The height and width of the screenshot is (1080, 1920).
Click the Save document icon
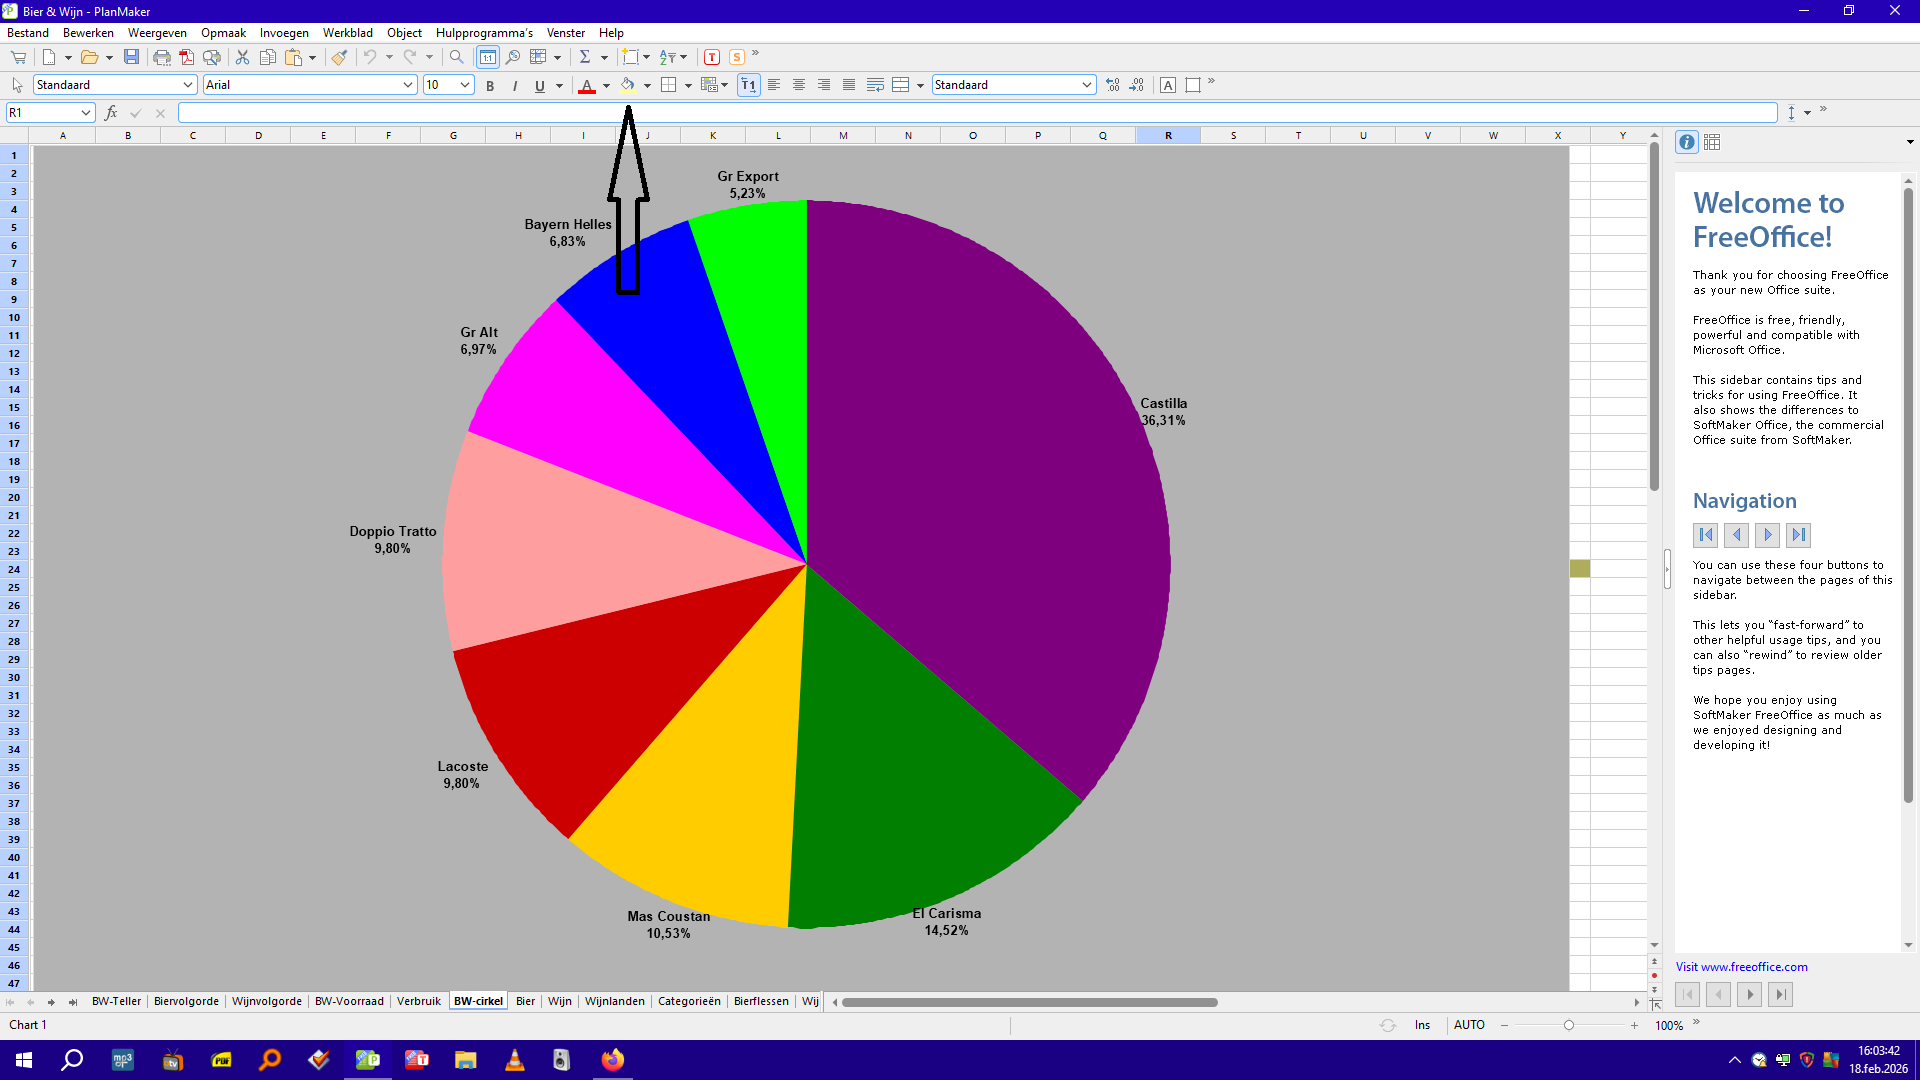coord(131,57)
